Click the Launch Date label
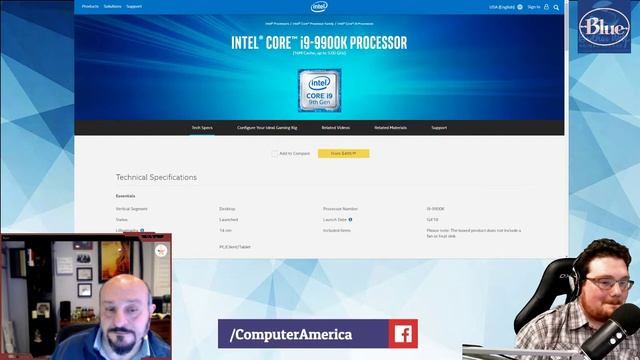 click(335, 220)
